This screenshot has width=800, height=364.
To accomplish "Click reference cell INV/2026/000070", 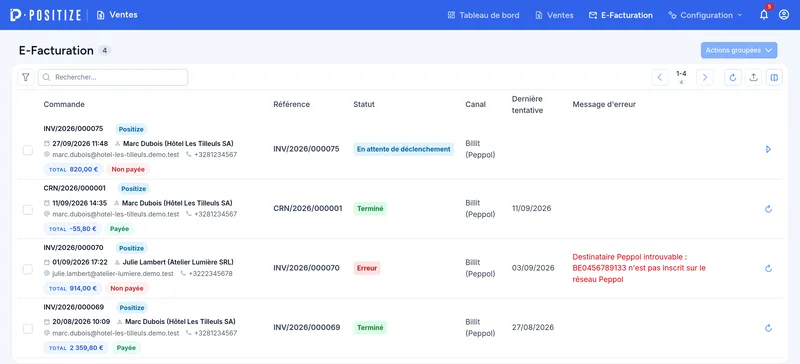I will (x=306, y=268).
